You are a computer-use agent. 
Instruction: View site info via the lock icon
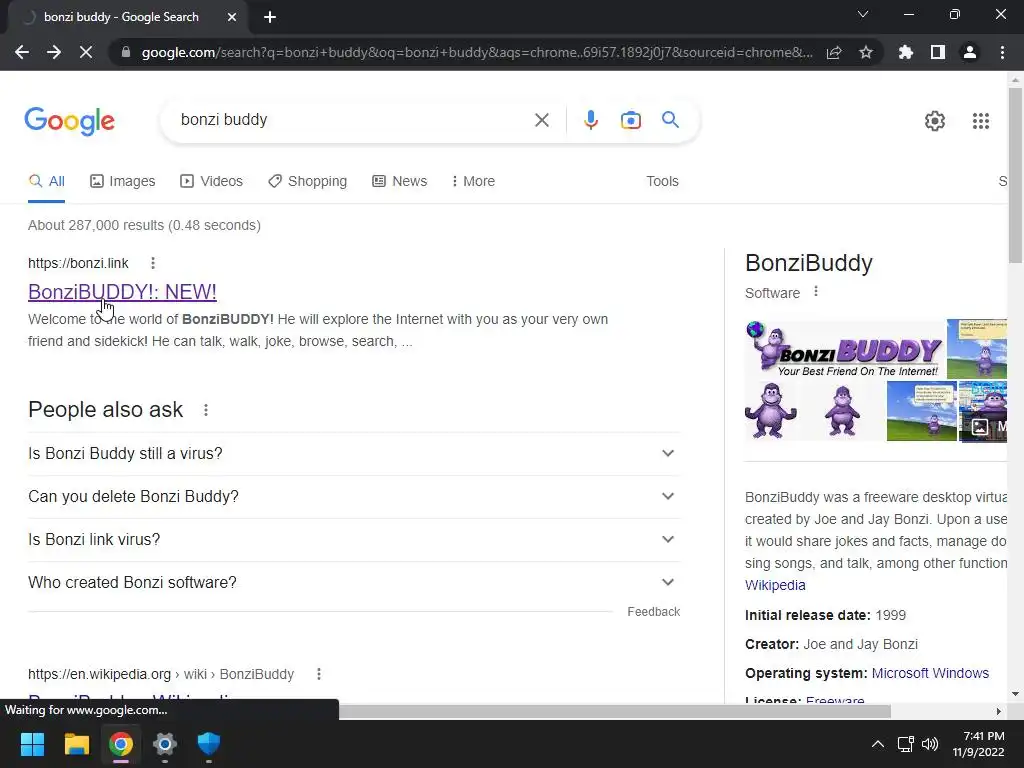tap(126, 52)
